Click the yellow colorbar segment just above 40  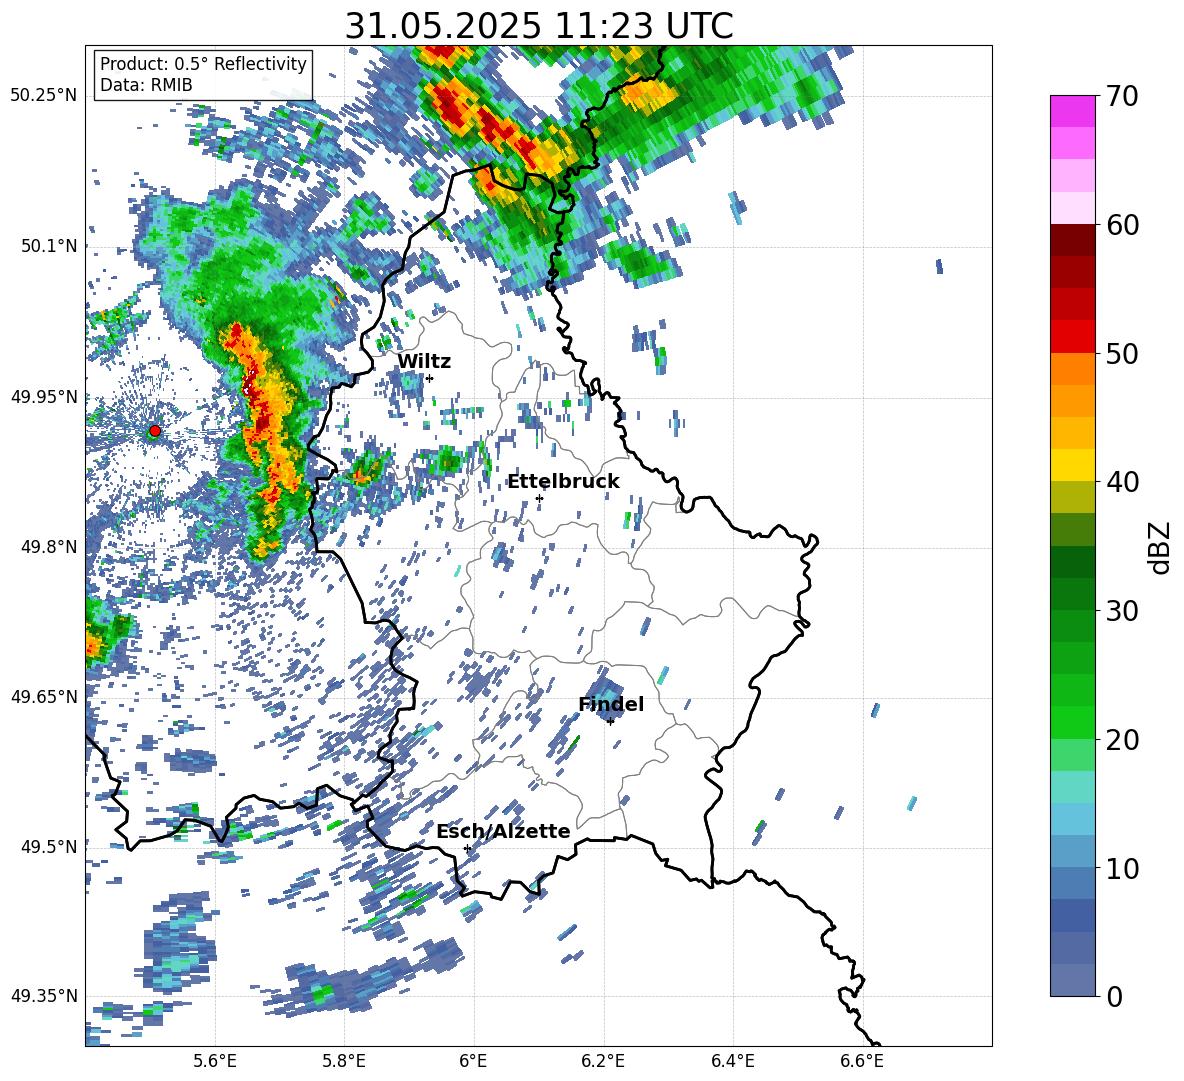[1072, 465]
